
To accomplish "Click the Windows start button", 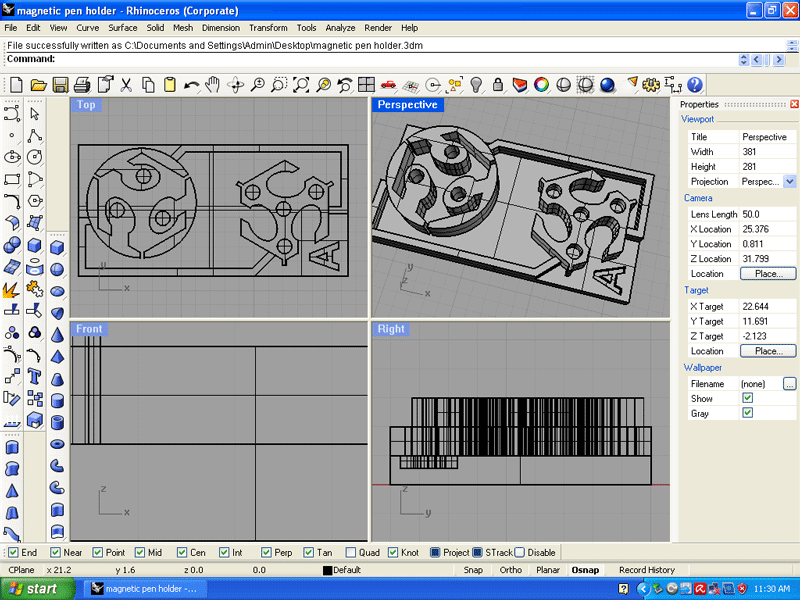I will [x=35, y=589].
